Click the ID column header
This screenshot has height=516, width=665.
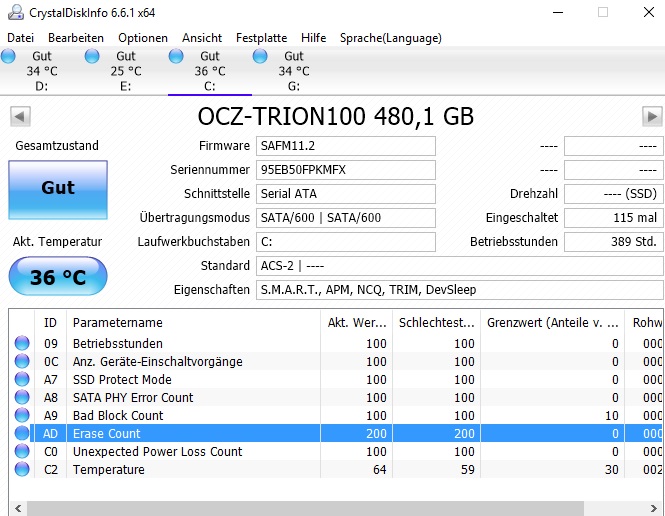coord(50,323)
